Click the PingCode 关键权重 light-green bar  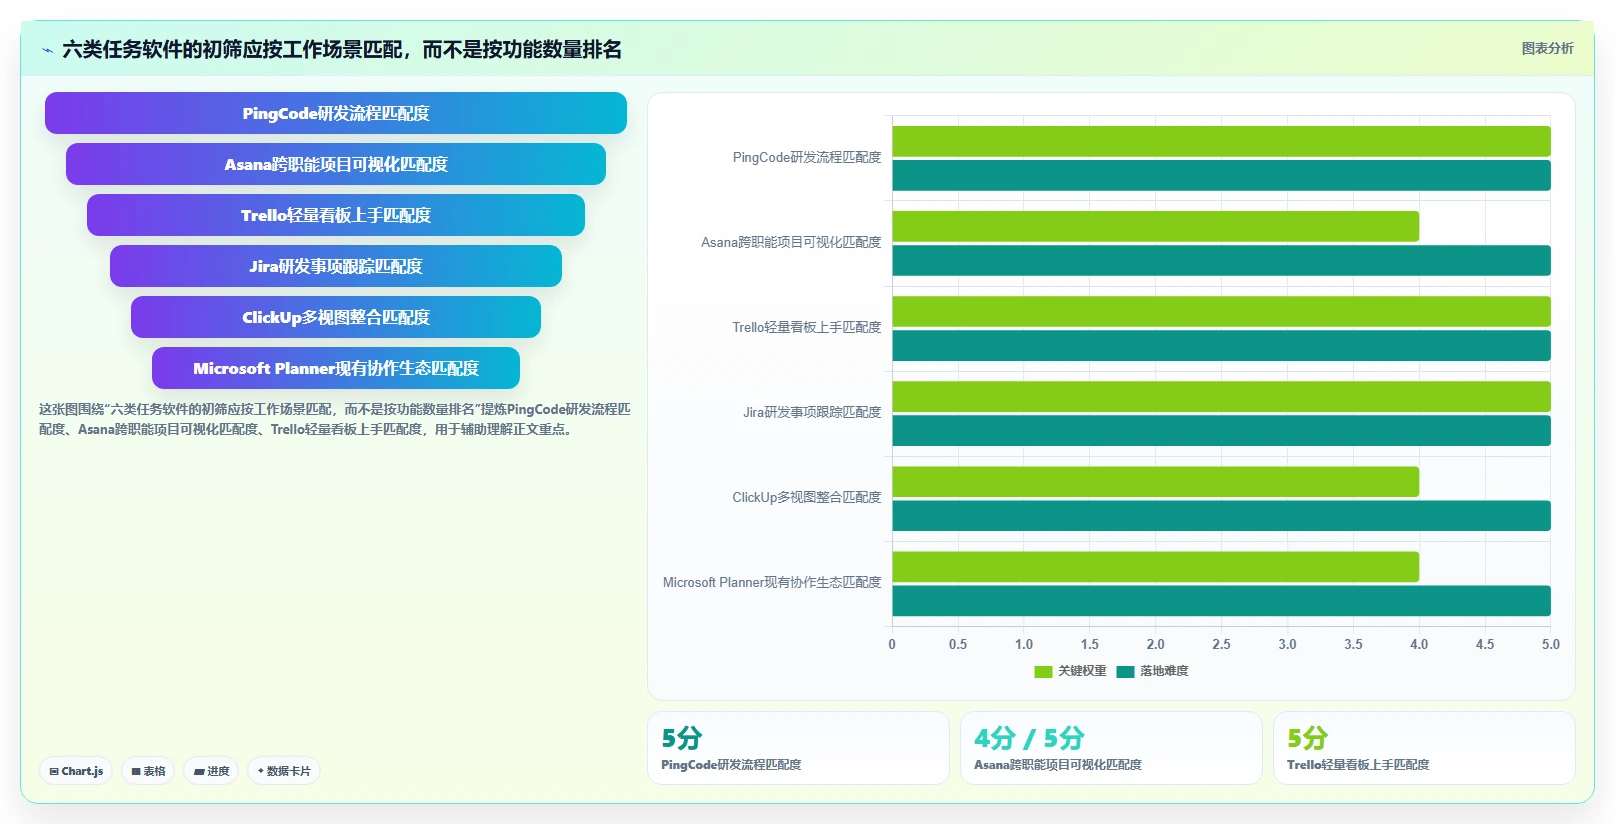(1221, 141)
